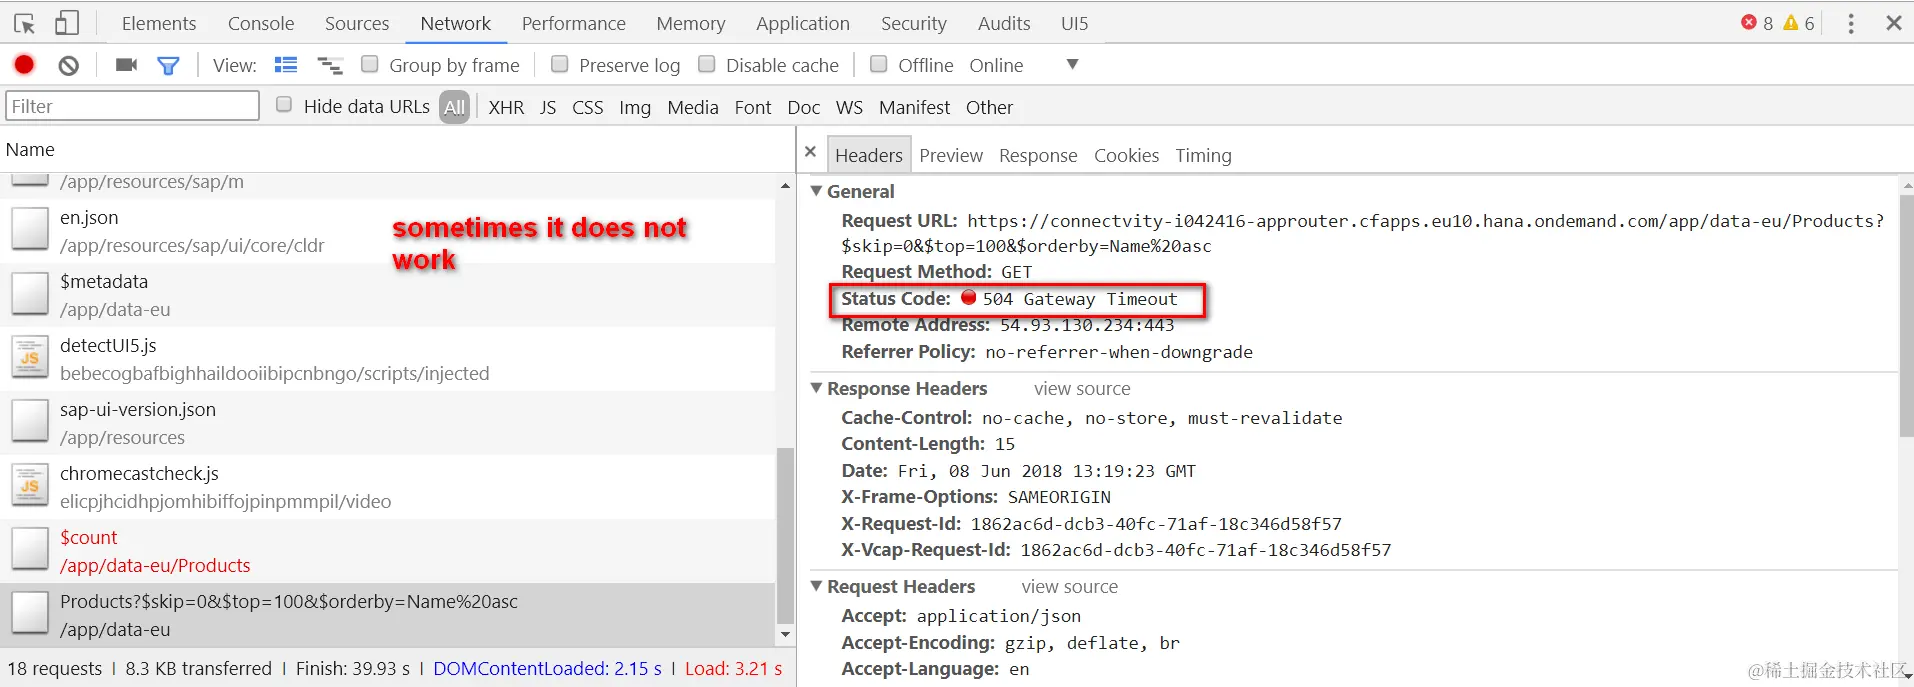The height and width of the screenshot is (687, 1914).
Task: Click the inspect element picker icon
Action: [25, 23]
